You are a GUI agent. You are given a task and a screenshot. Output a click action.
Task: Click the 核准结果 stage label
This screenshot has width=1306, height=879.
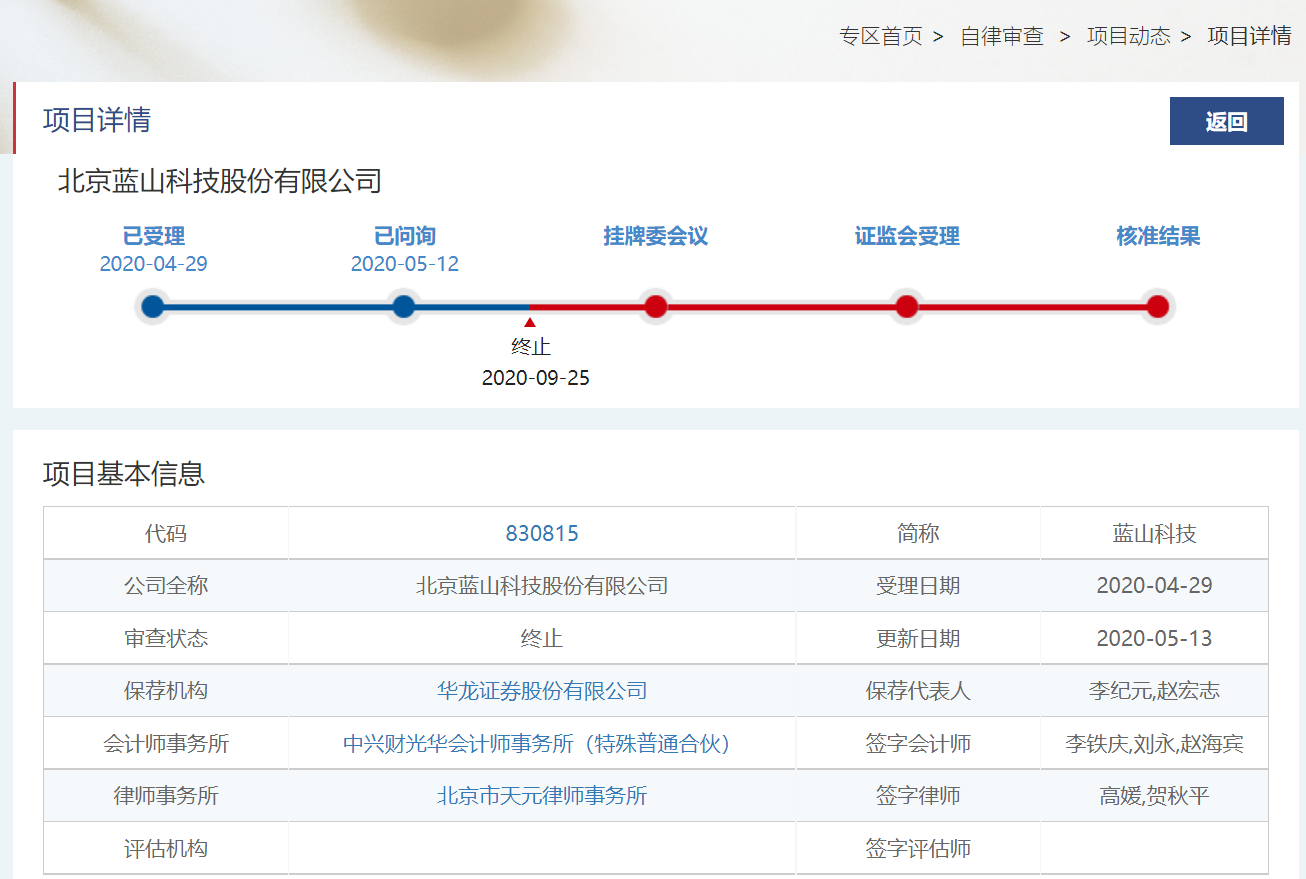pyautogui.click(x=1158, y=237)
